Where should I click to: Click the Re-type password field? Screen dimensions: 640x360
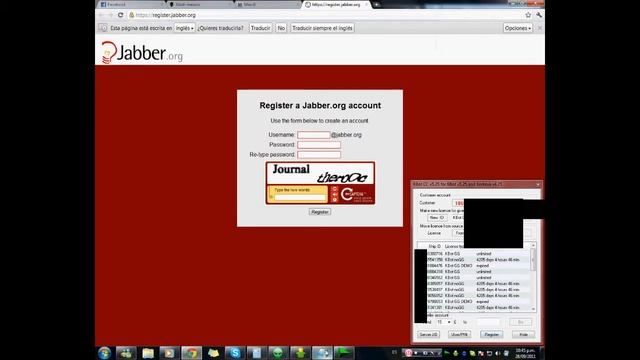point(319,155)
